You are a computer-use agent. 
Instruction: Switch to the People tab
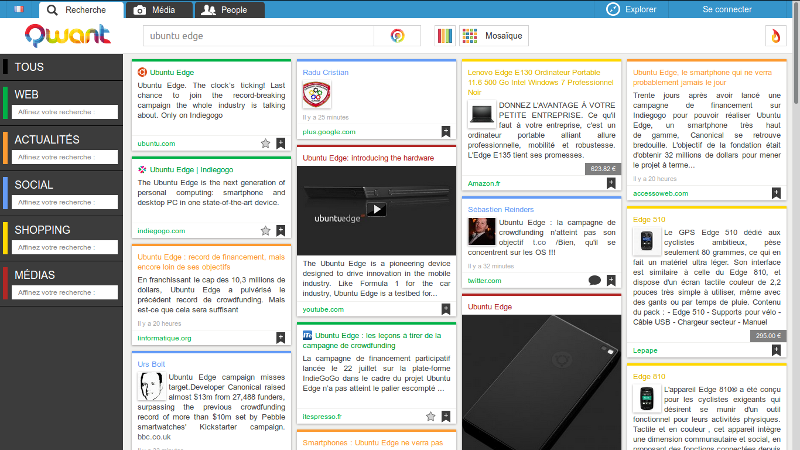tap(230, 10)
